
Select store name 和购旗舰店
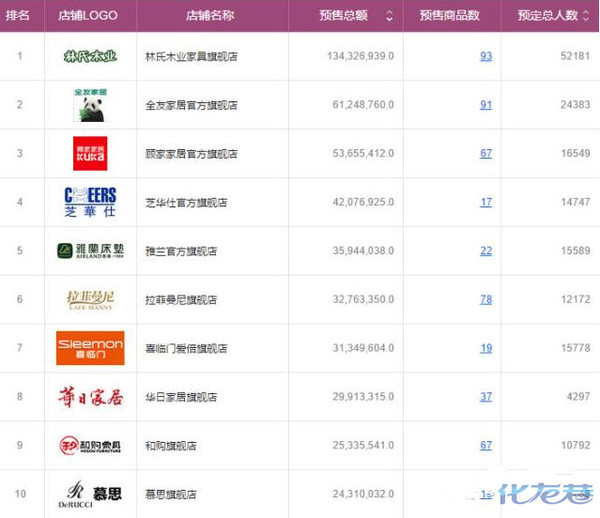[x=171, y=446]
